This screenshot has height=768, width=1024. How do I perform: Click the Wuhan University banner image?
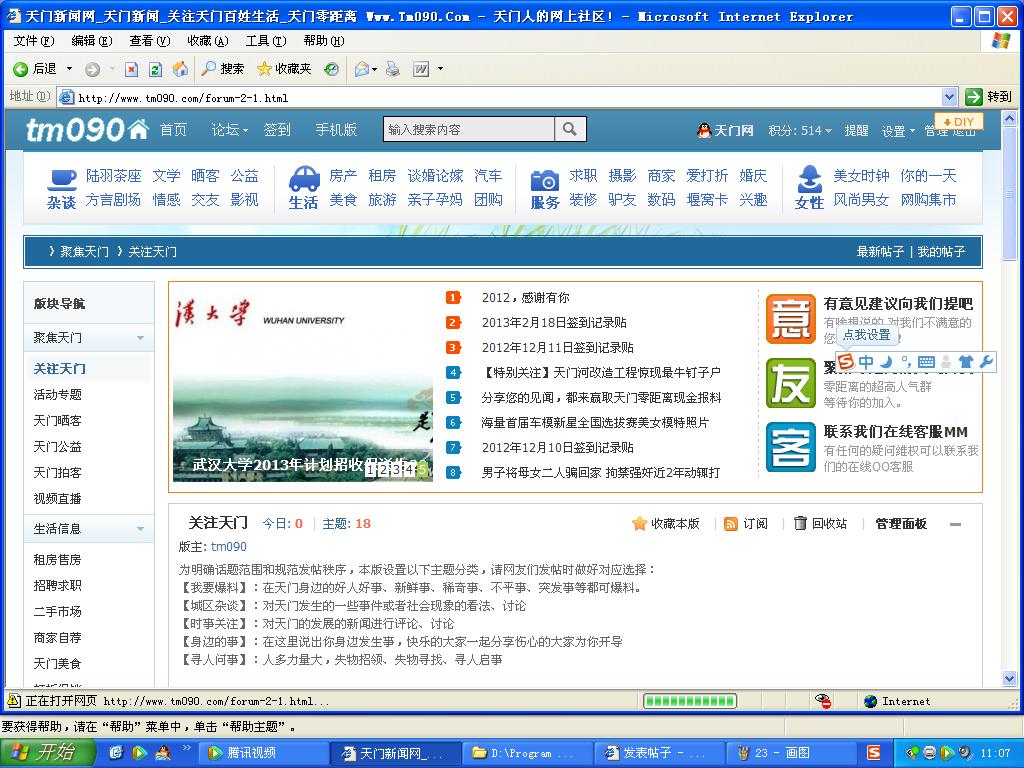(x=302, y=383)
